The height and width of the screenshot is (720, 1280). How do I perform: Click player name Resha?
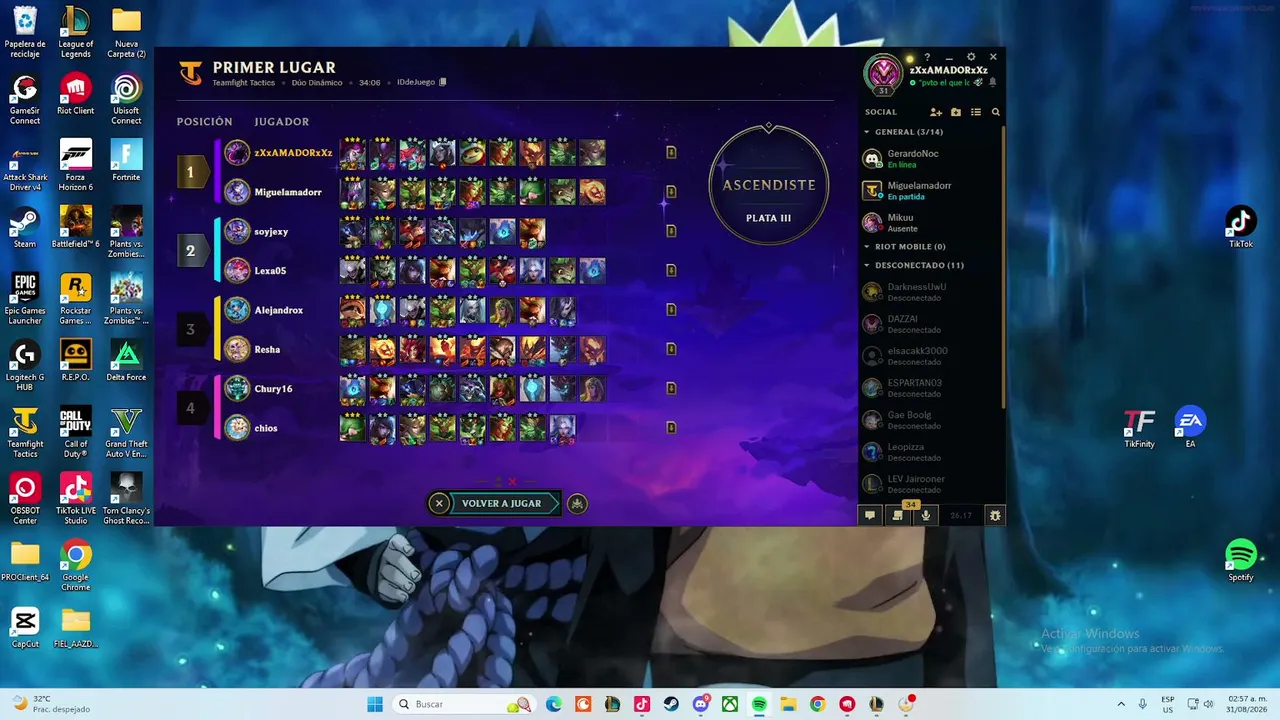click(x=267, y=349)
